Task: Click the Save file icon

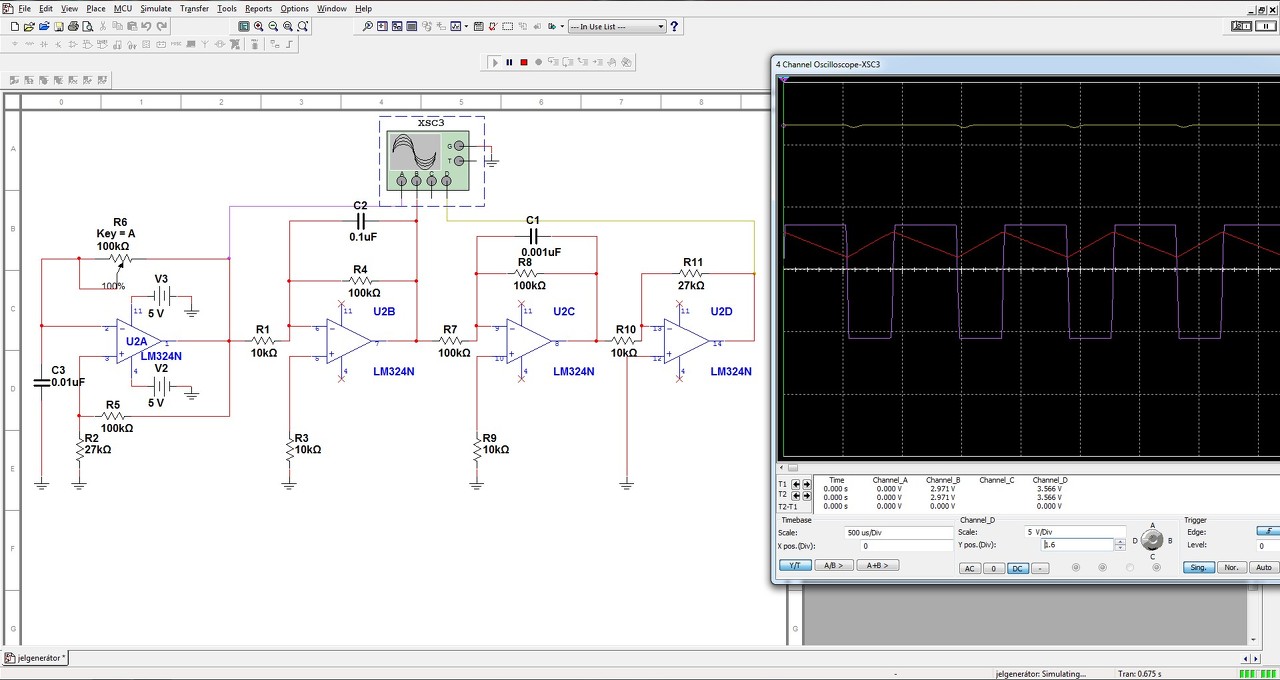Action: [x=59, y=27]
